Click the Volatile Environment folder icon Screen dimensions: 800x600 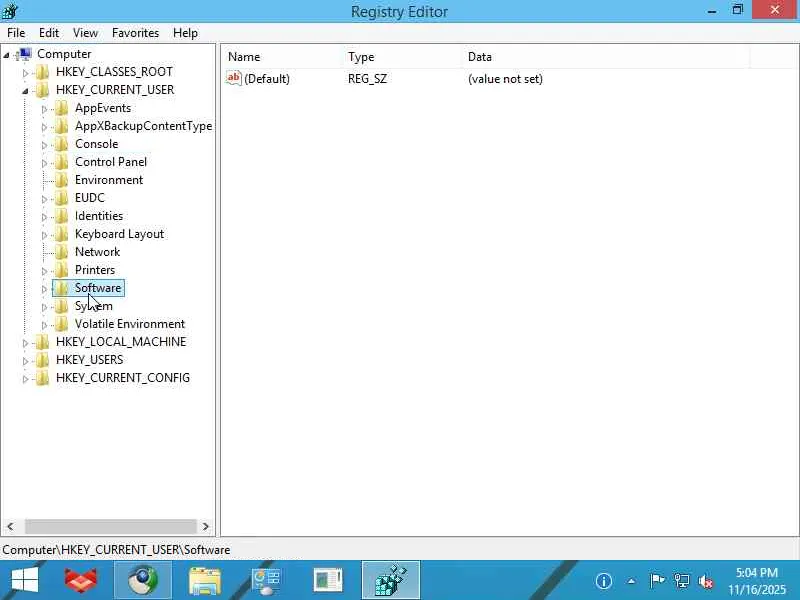pos(61,324)
